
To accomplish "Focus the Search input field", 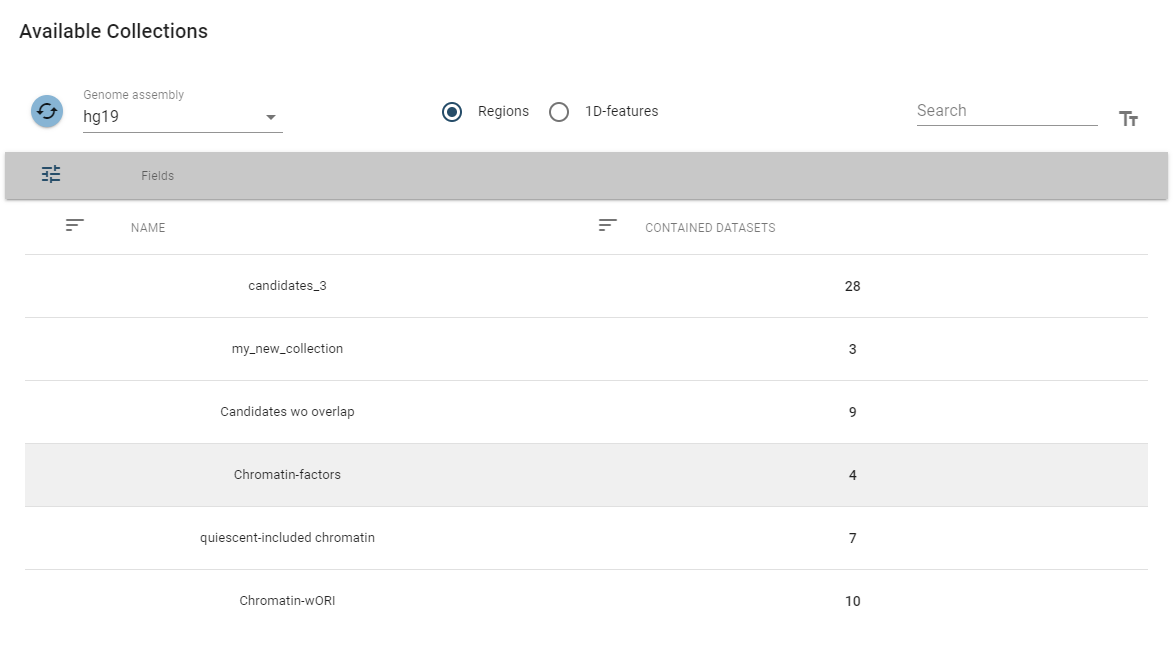I will 1006,111.
